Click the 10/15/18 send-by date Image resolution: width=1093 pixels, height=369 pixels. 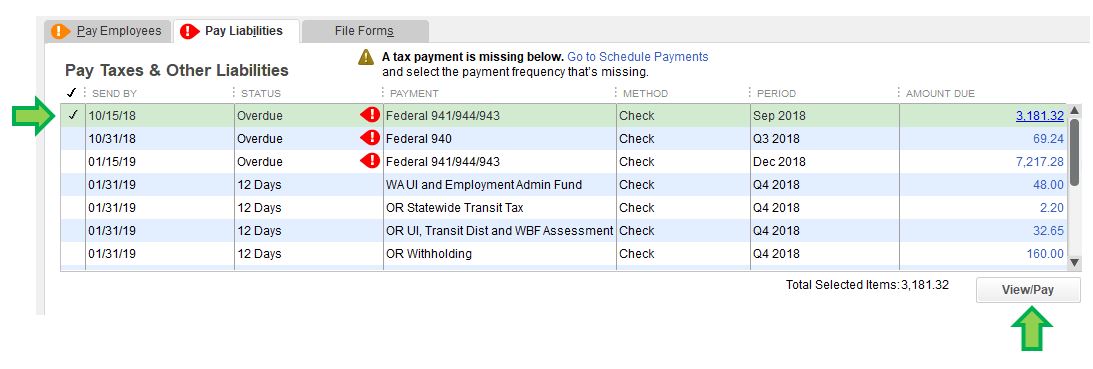coord(112,116)
